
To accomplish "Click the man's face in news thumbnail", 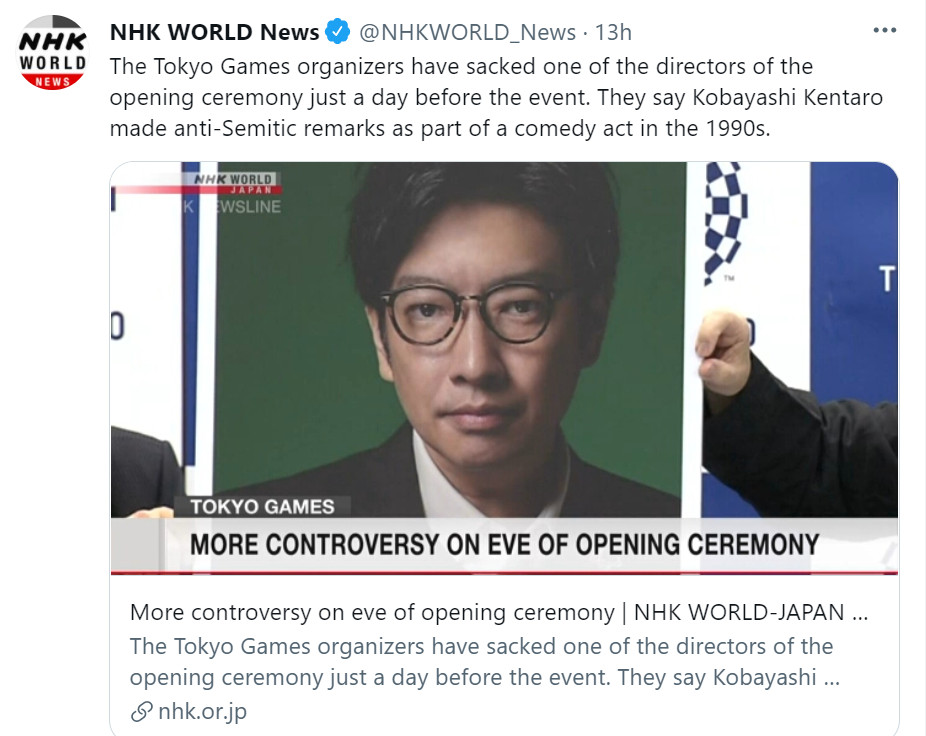I will 478,331.
